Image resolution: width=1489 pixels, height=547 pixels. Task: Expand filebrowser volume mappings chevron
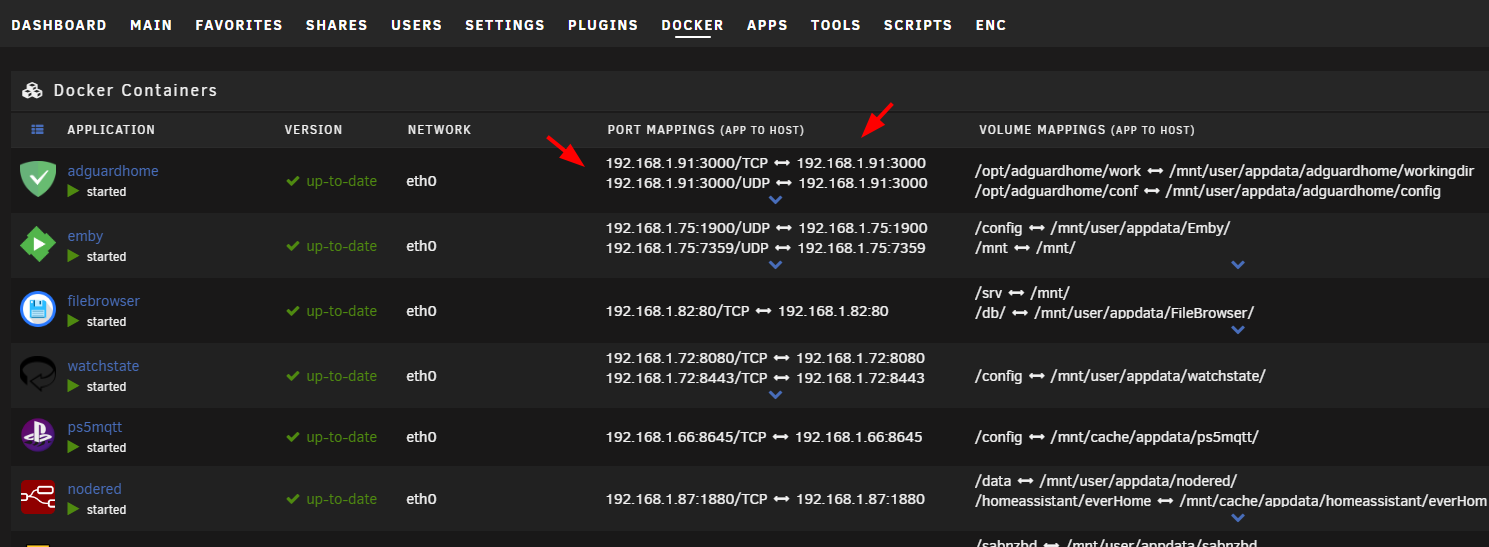tap(1238, 330)
